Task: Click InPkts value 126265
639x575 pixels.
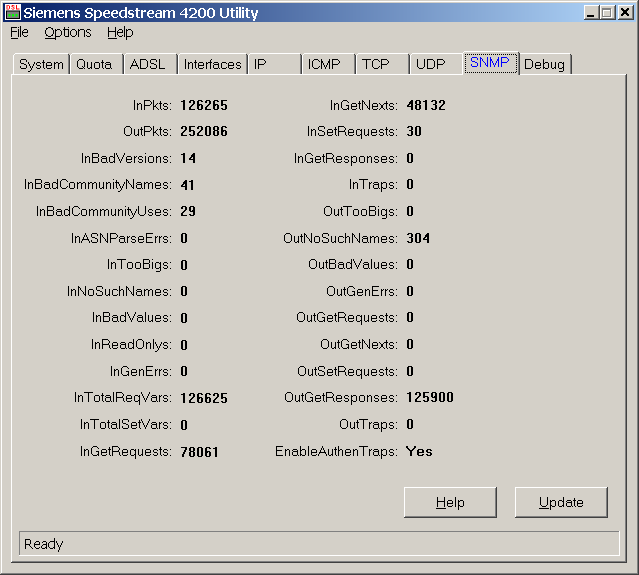Action: pyautogui.click(x=204, y=106)
